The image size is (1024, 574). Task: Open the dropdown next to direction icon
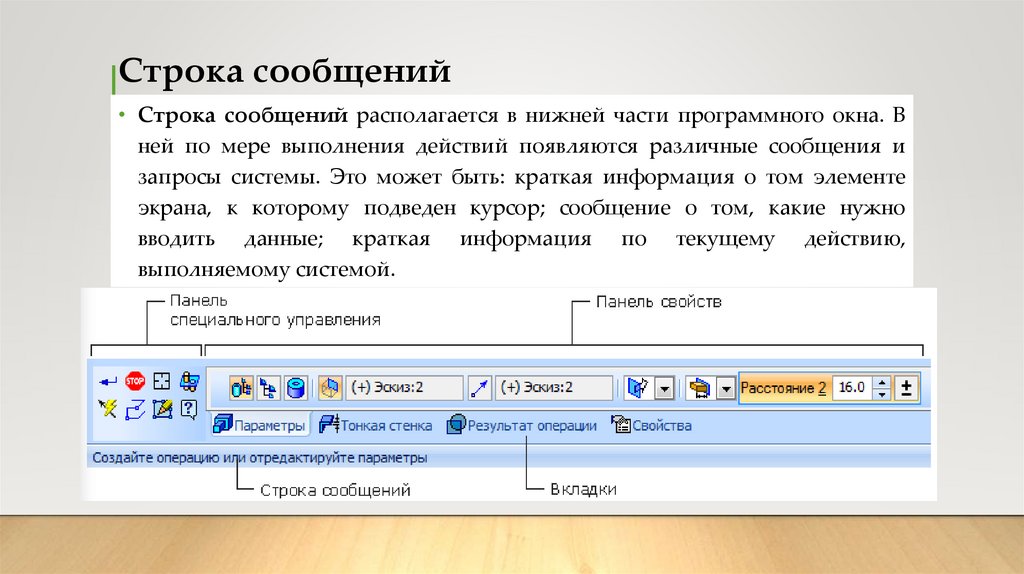(x=665, y=389)
